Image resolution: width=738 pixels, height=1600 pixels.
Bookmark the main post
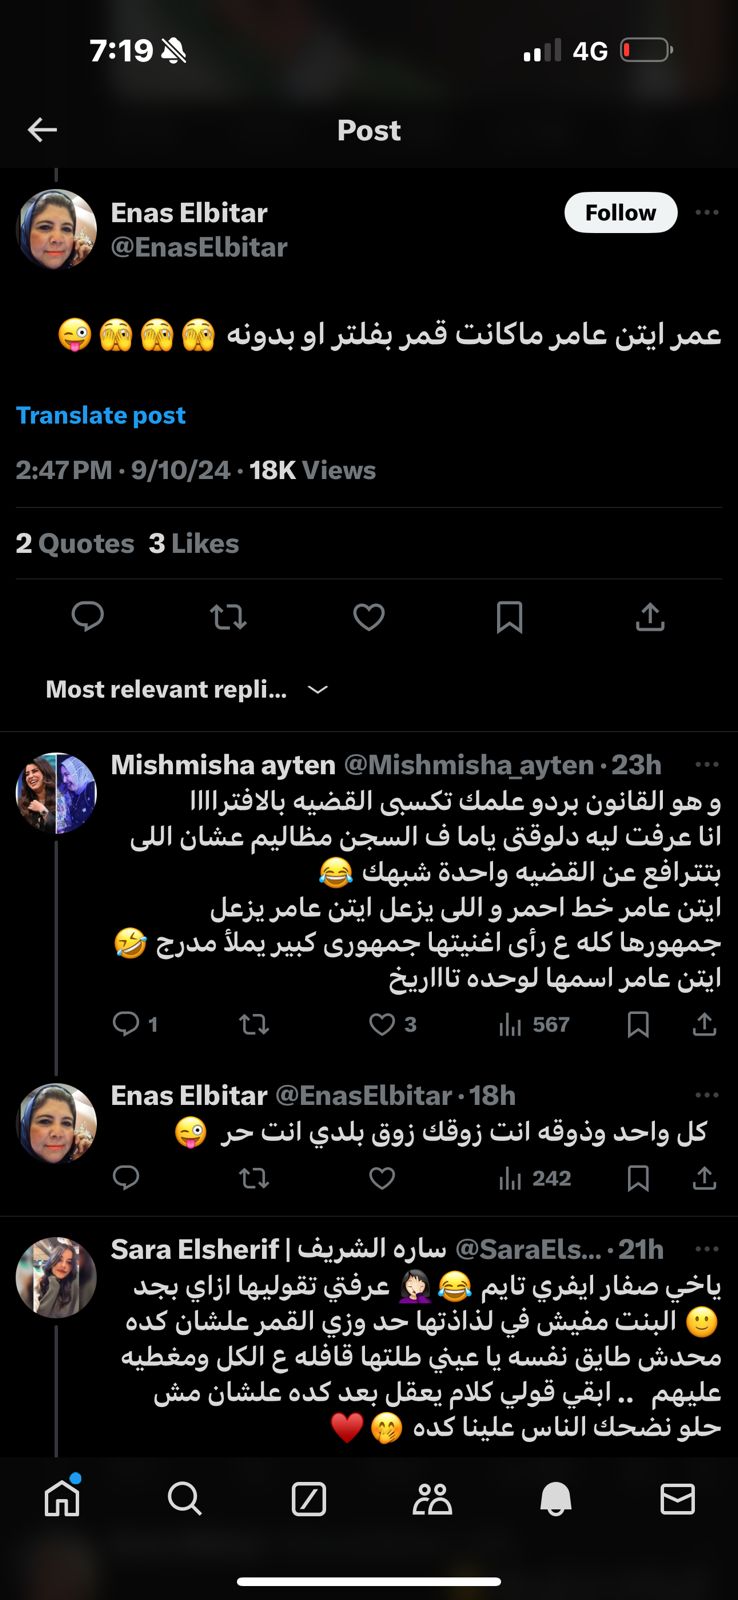pos(510,617)
